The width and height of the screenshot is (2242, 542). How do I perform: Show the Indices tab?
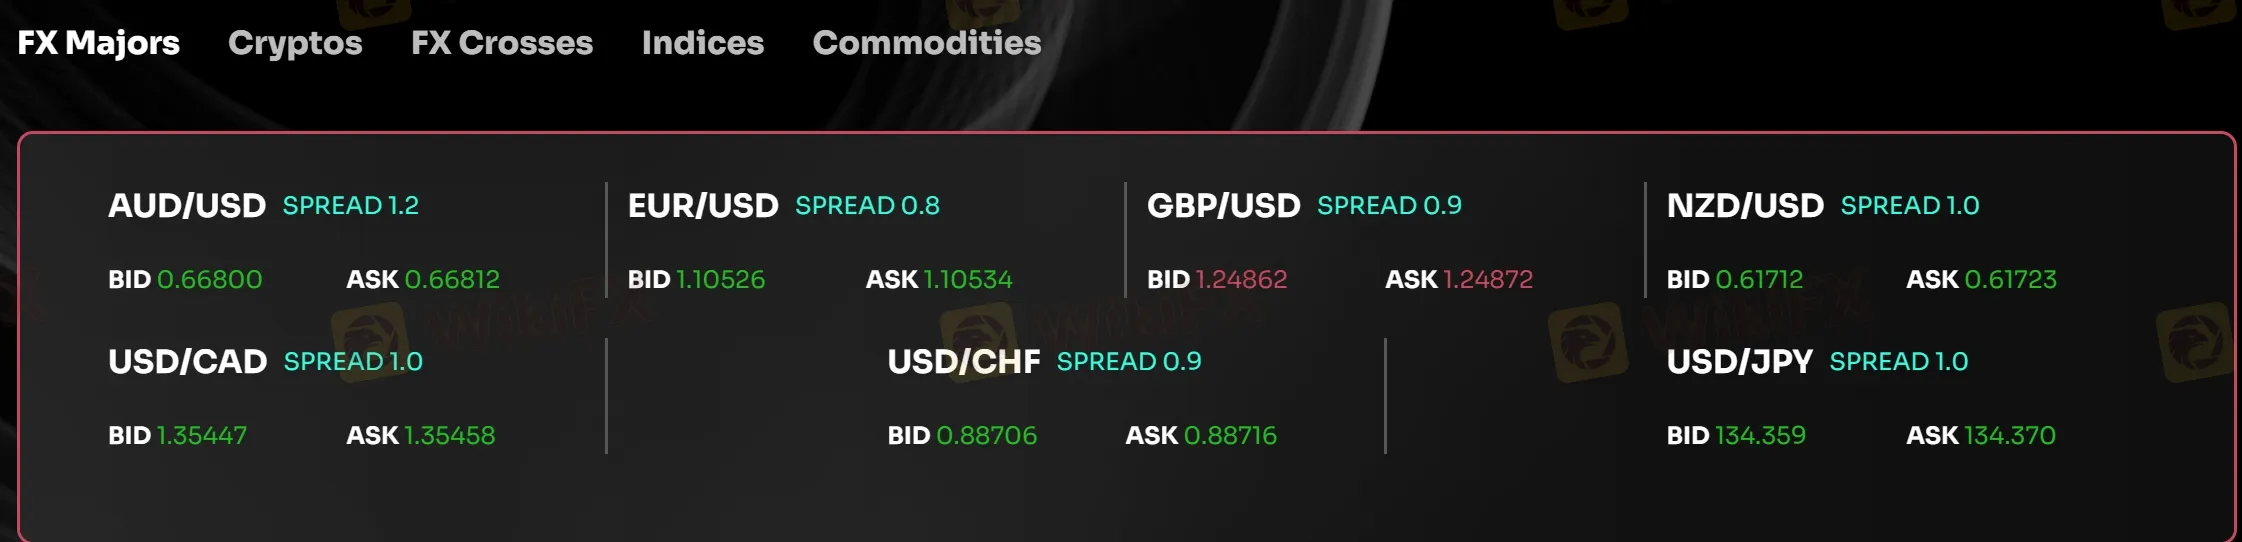[703, 43]
